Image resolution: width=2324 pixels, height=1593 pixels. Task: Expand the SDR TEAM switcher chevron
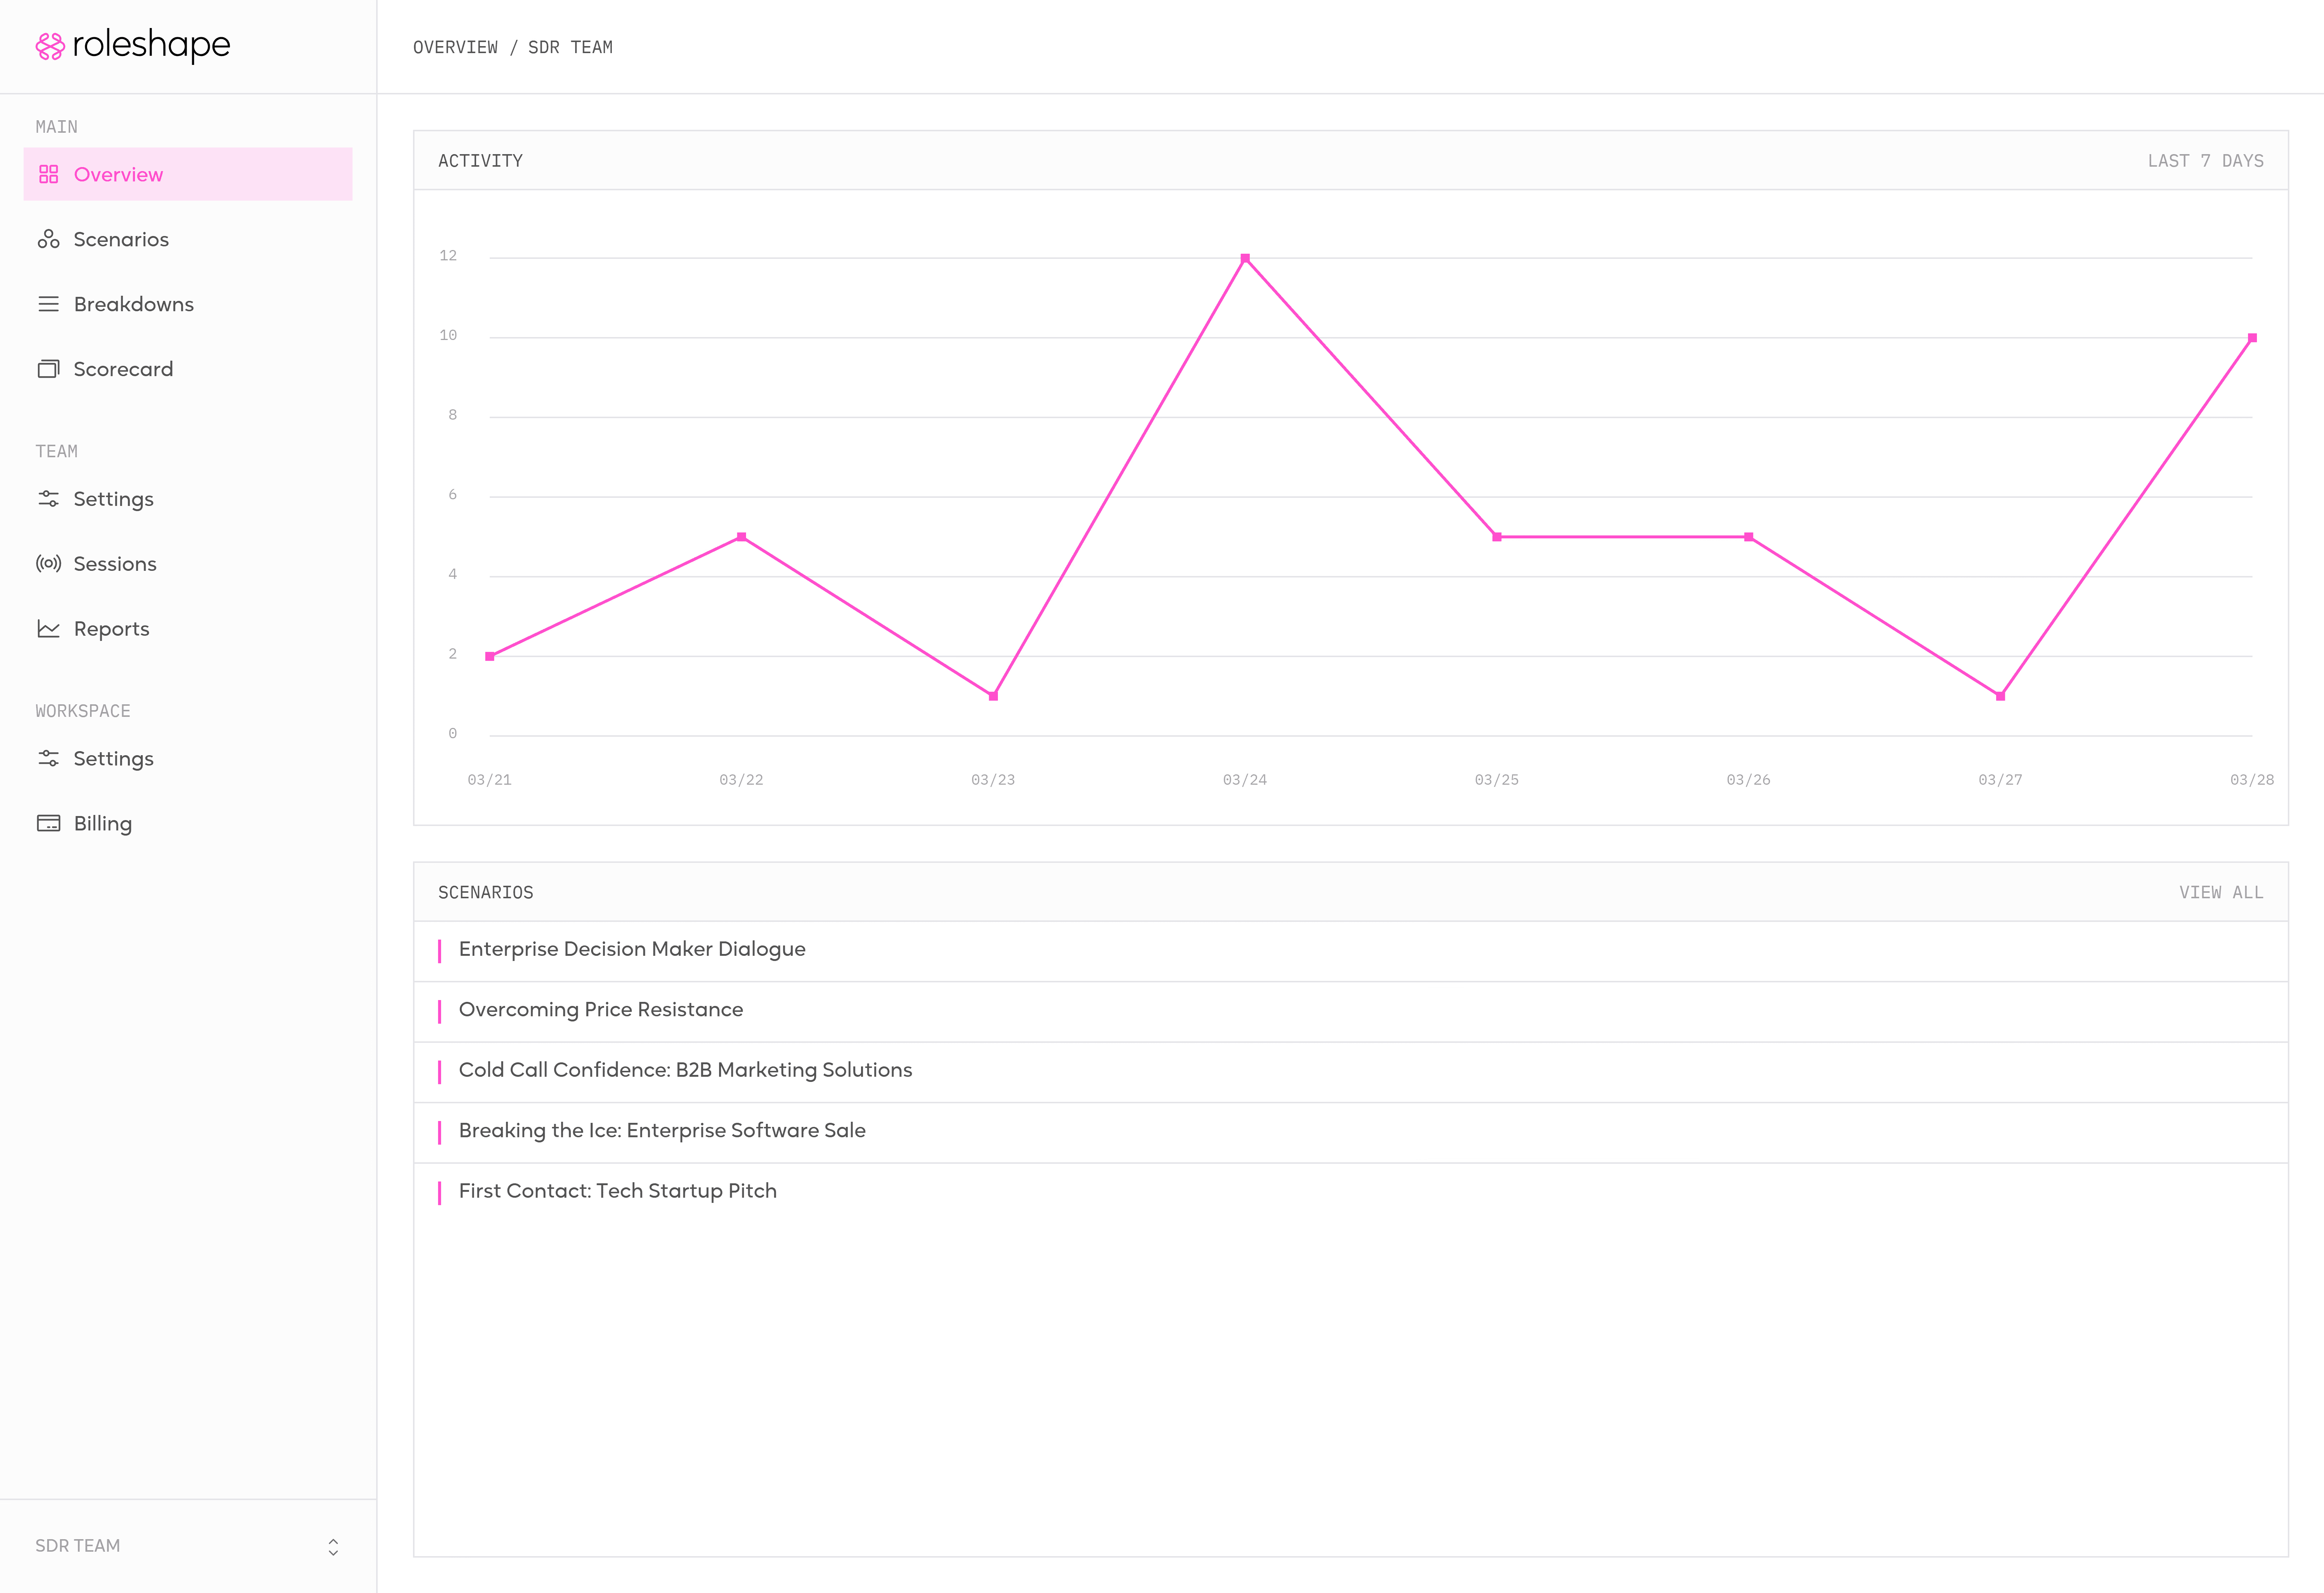333,1547
